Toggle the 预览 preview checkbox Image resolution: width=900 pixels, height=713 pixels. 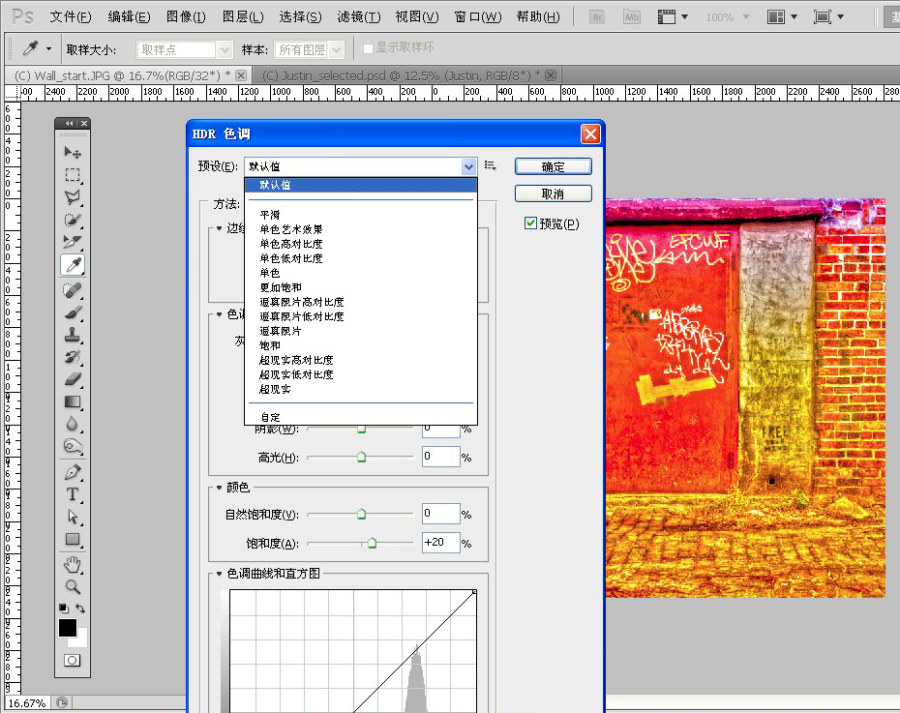pos(530,223)
